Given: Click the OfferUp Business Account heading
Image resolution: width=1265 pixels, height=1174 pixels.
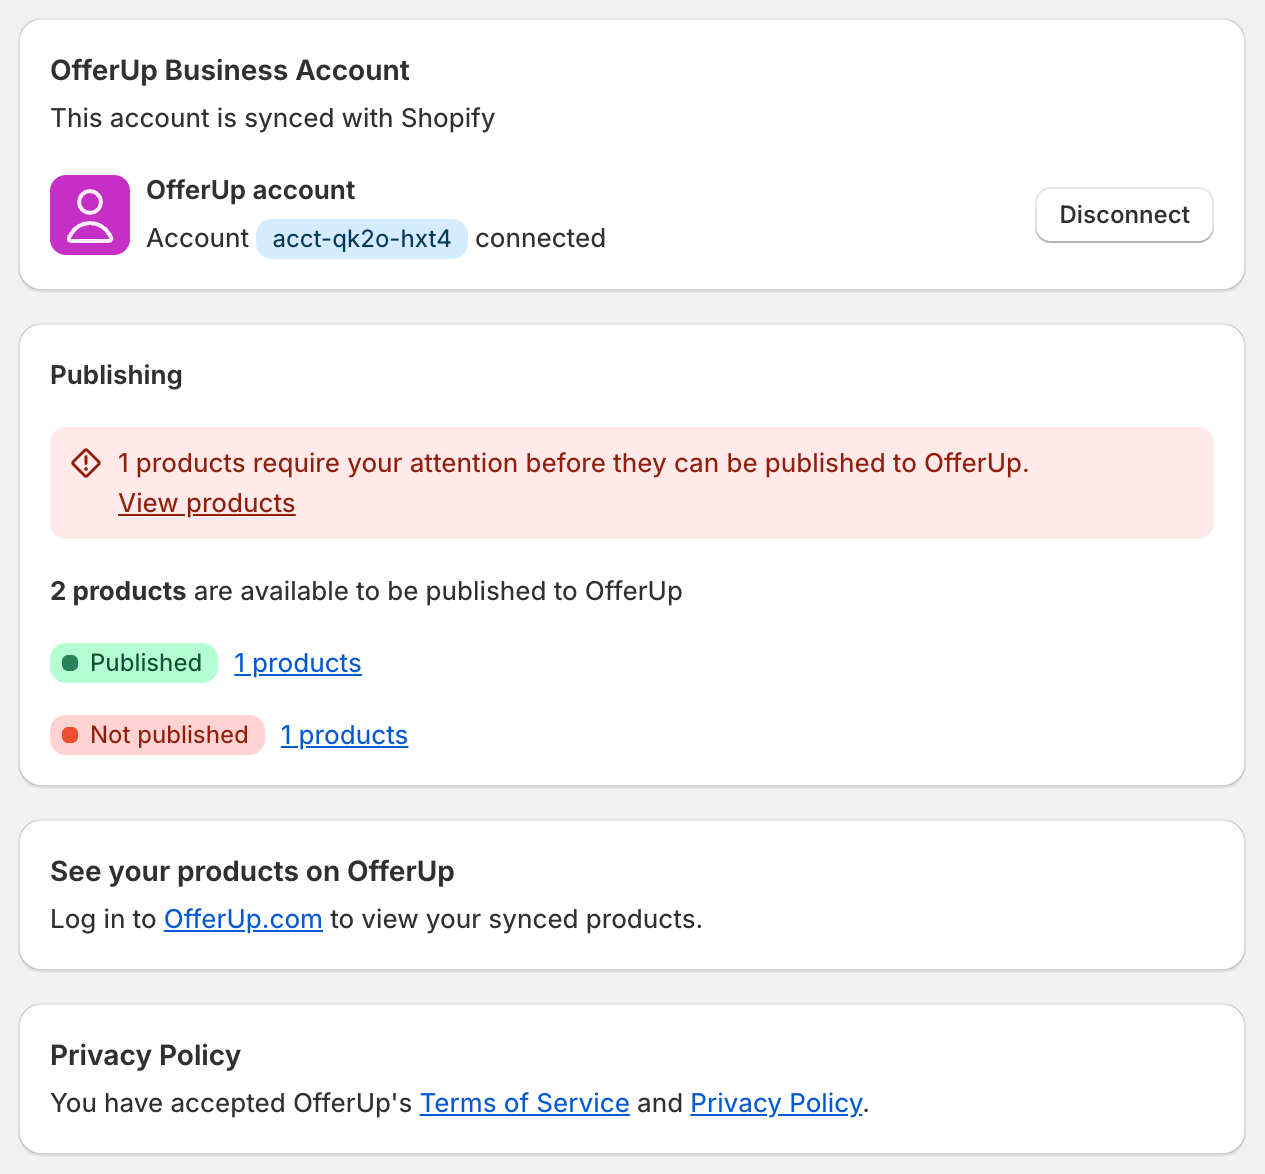Looking at the screenshot, I should 229,70.
